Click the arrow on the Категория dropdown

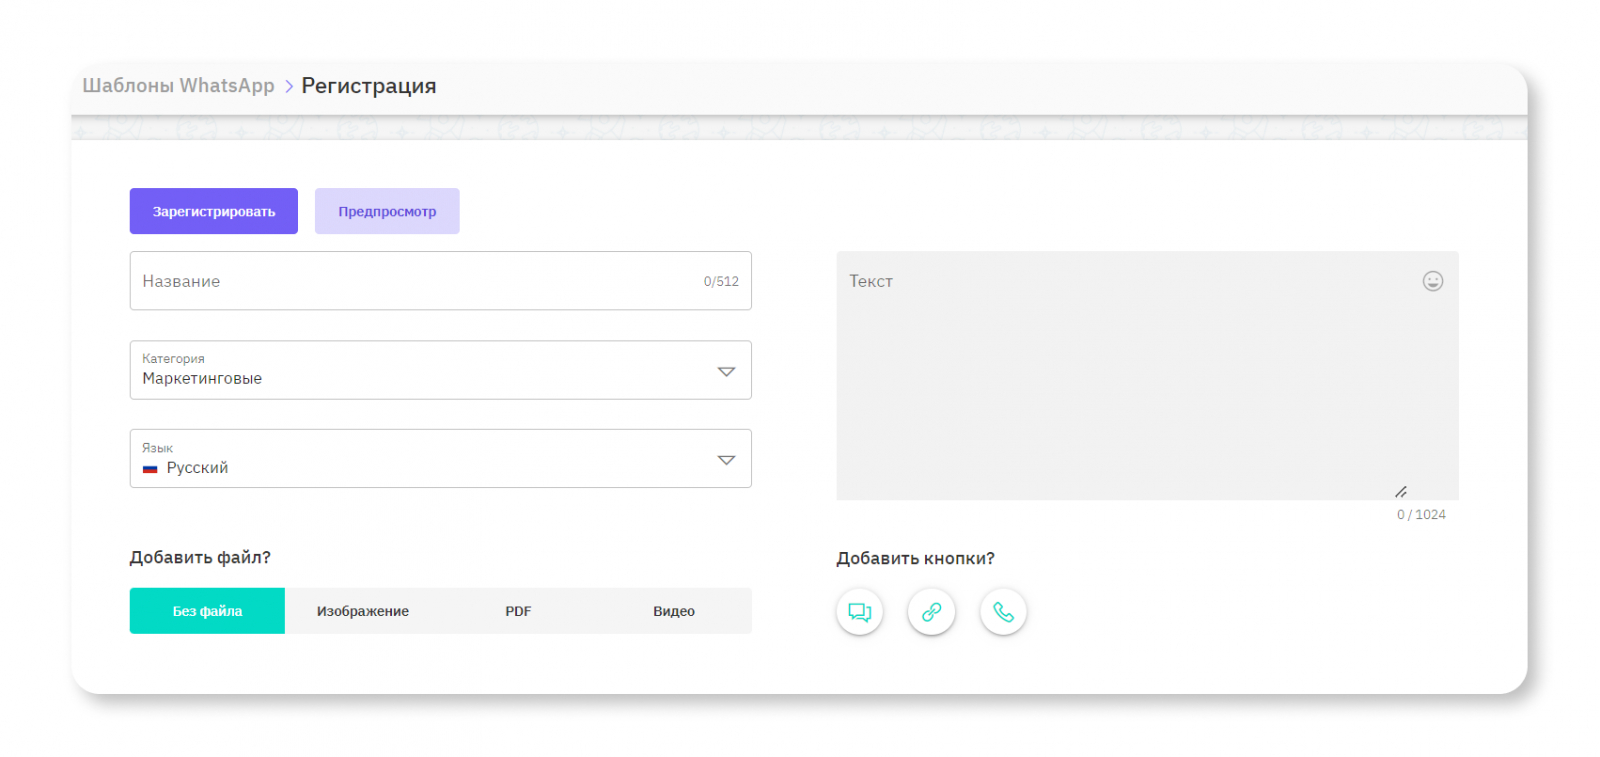pyautogui.click(x=726, y=371)
